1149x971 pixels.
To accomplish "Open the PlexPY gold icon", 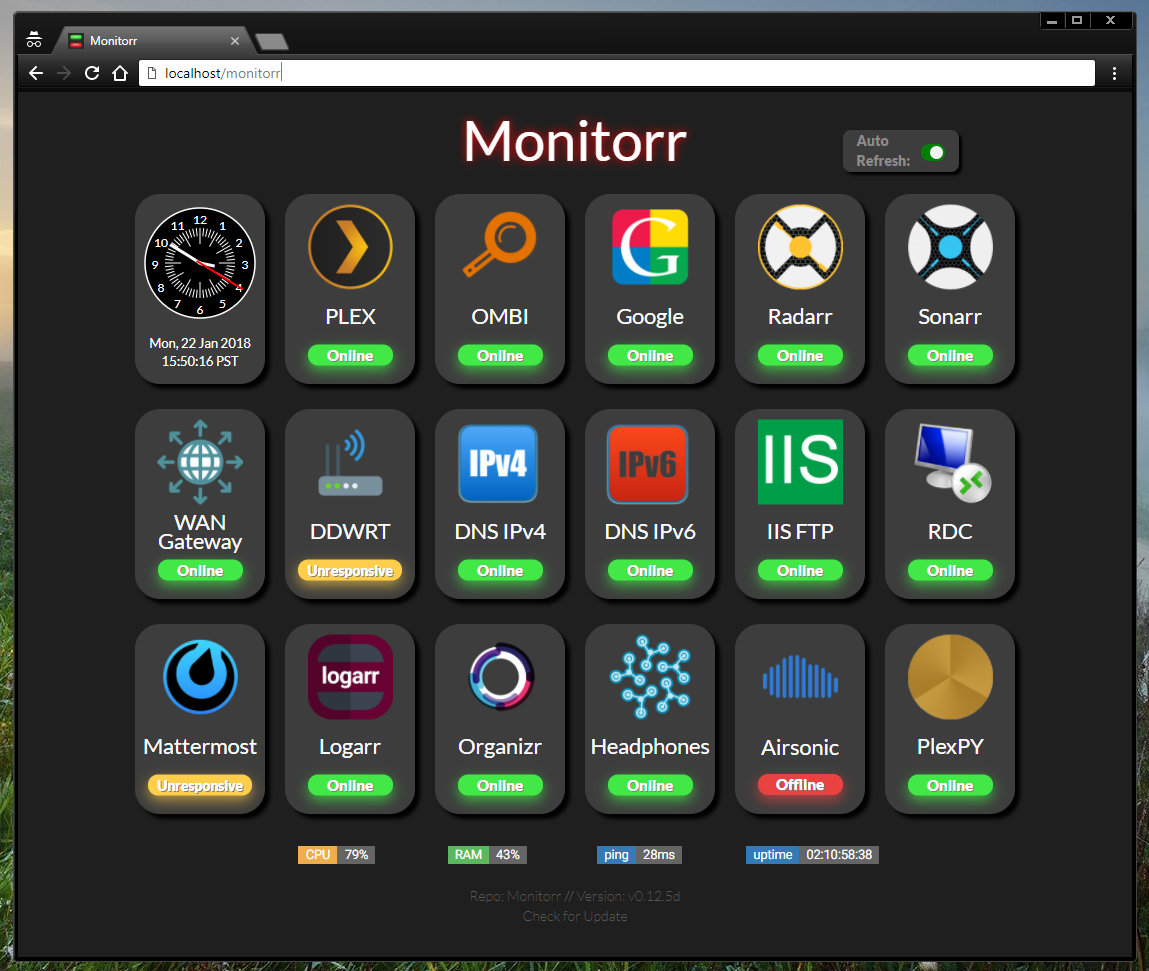I will 950,676.
